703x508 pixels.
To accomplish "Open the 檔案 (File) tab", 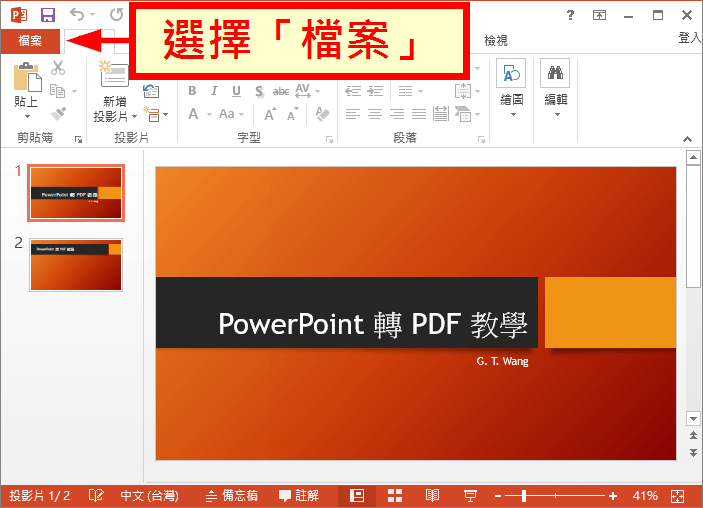I will 30,41.
